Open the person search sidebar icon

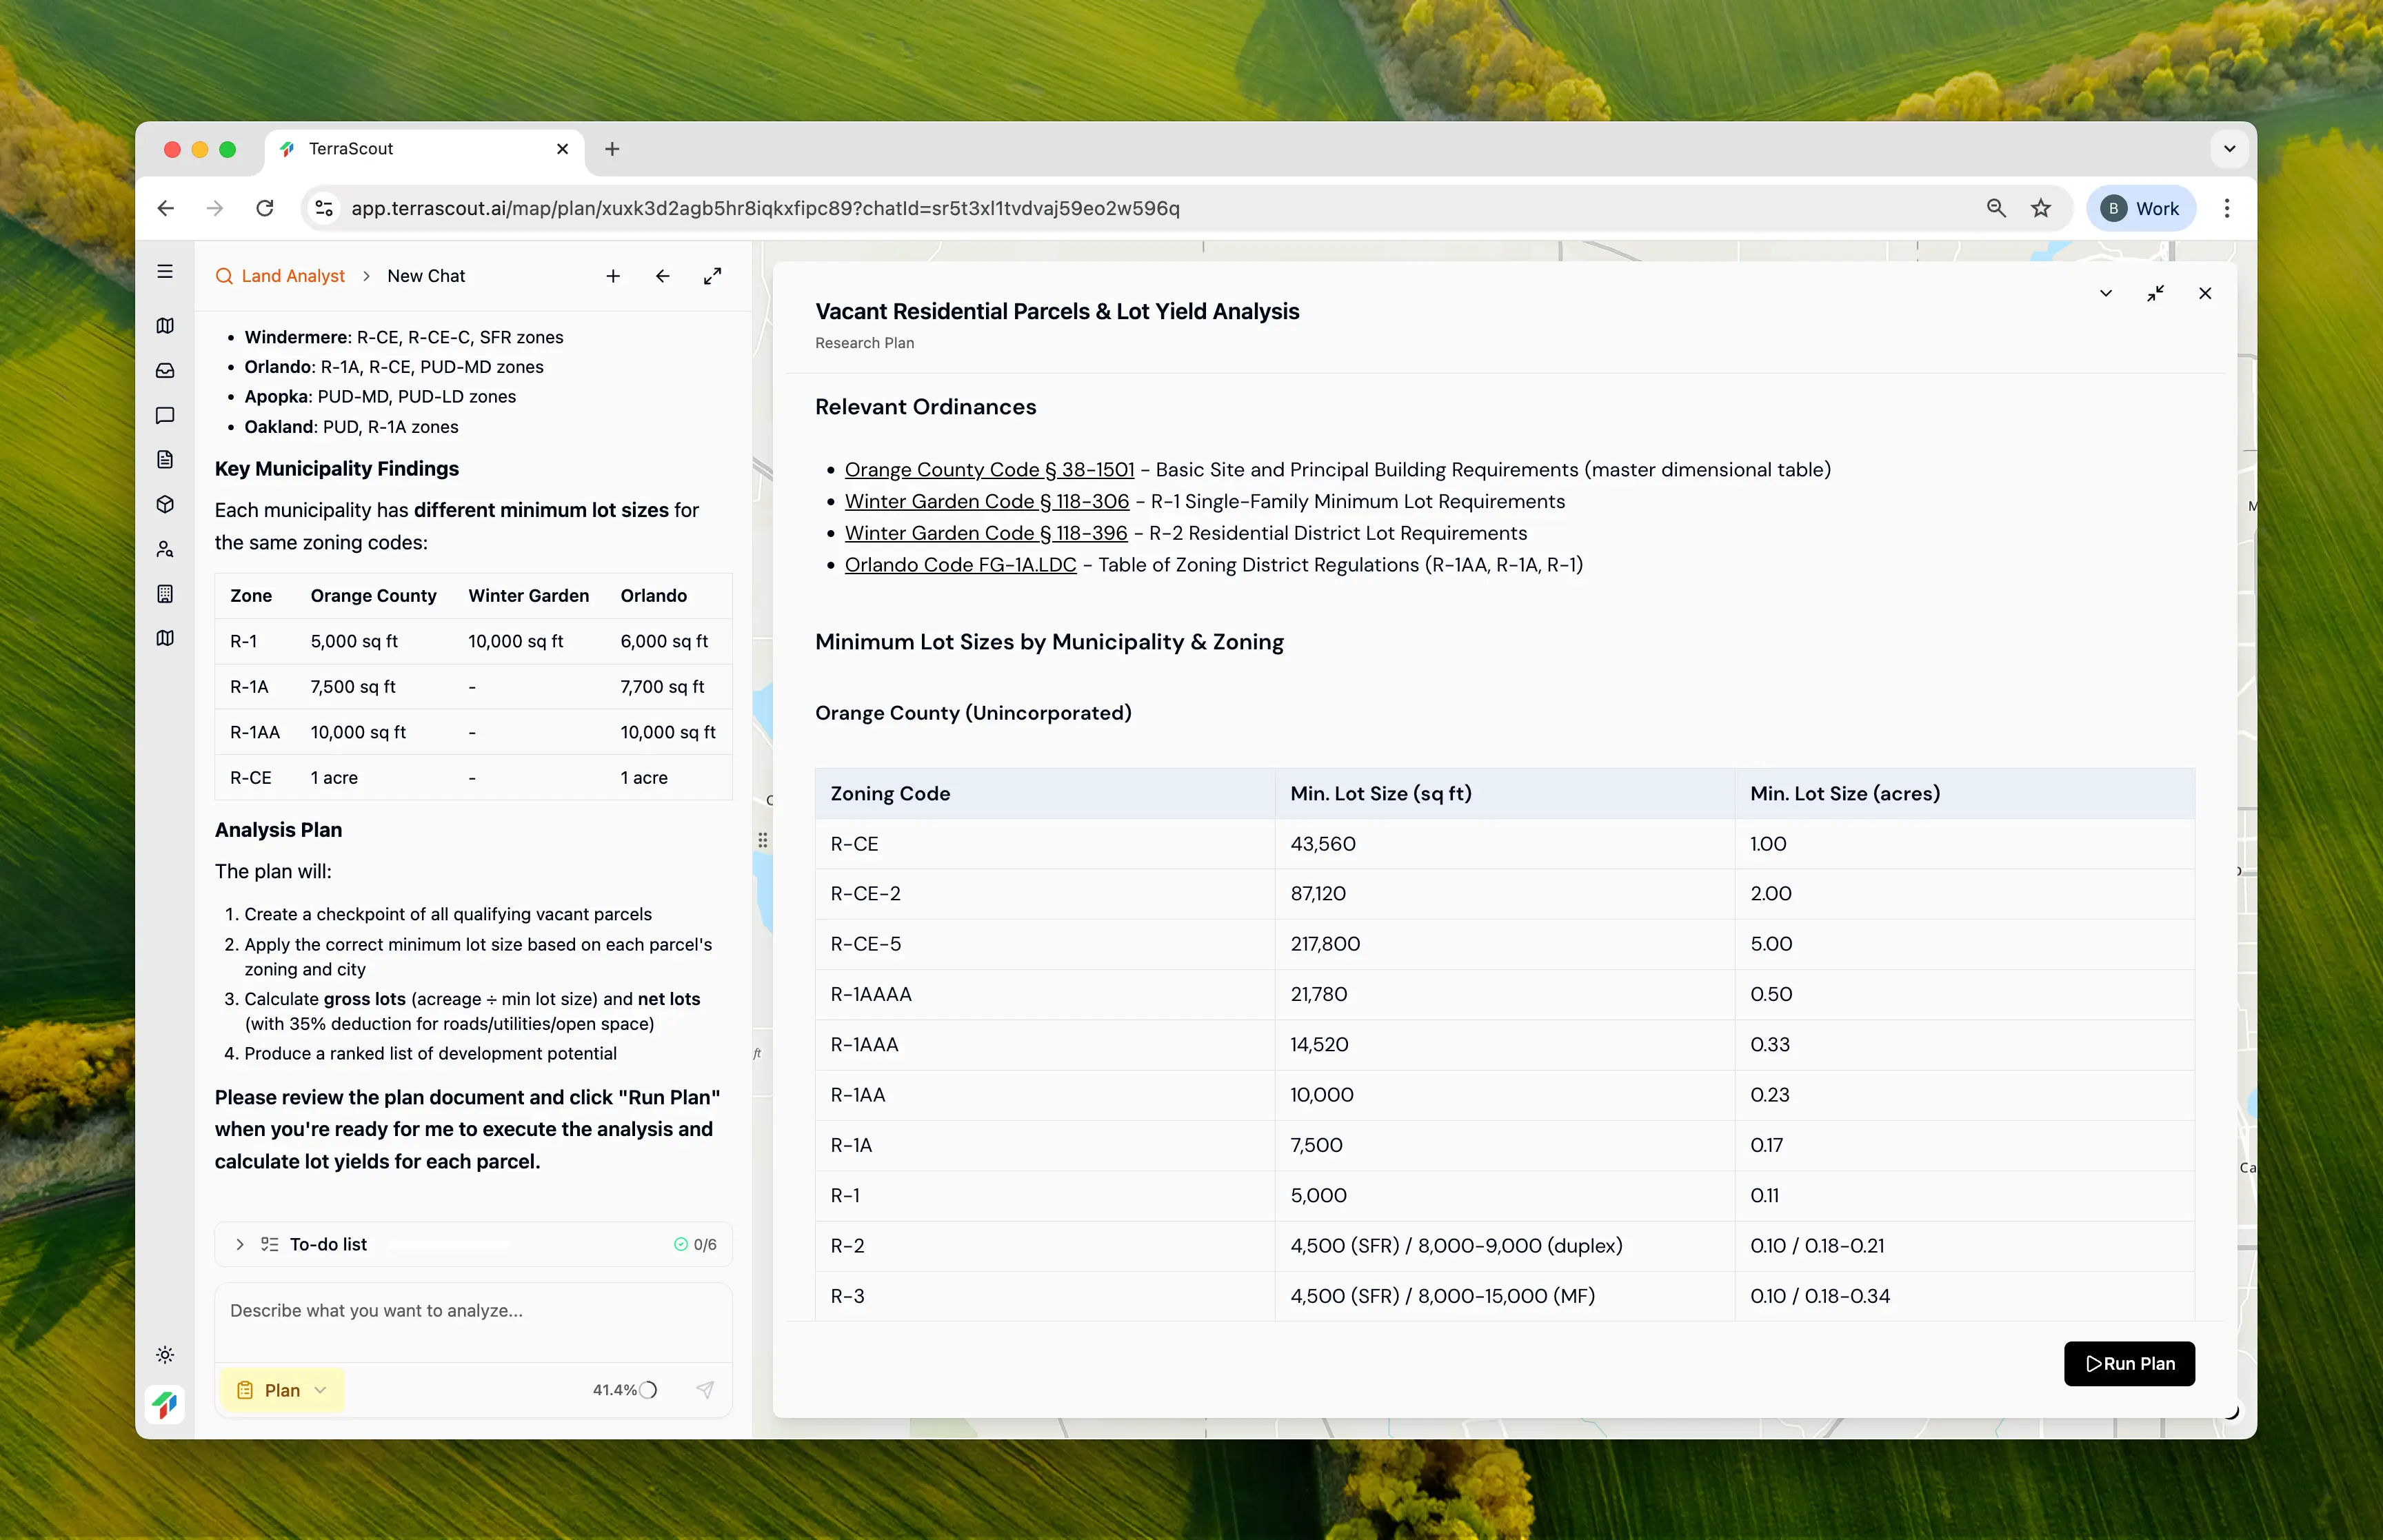(x=165, y=549)
